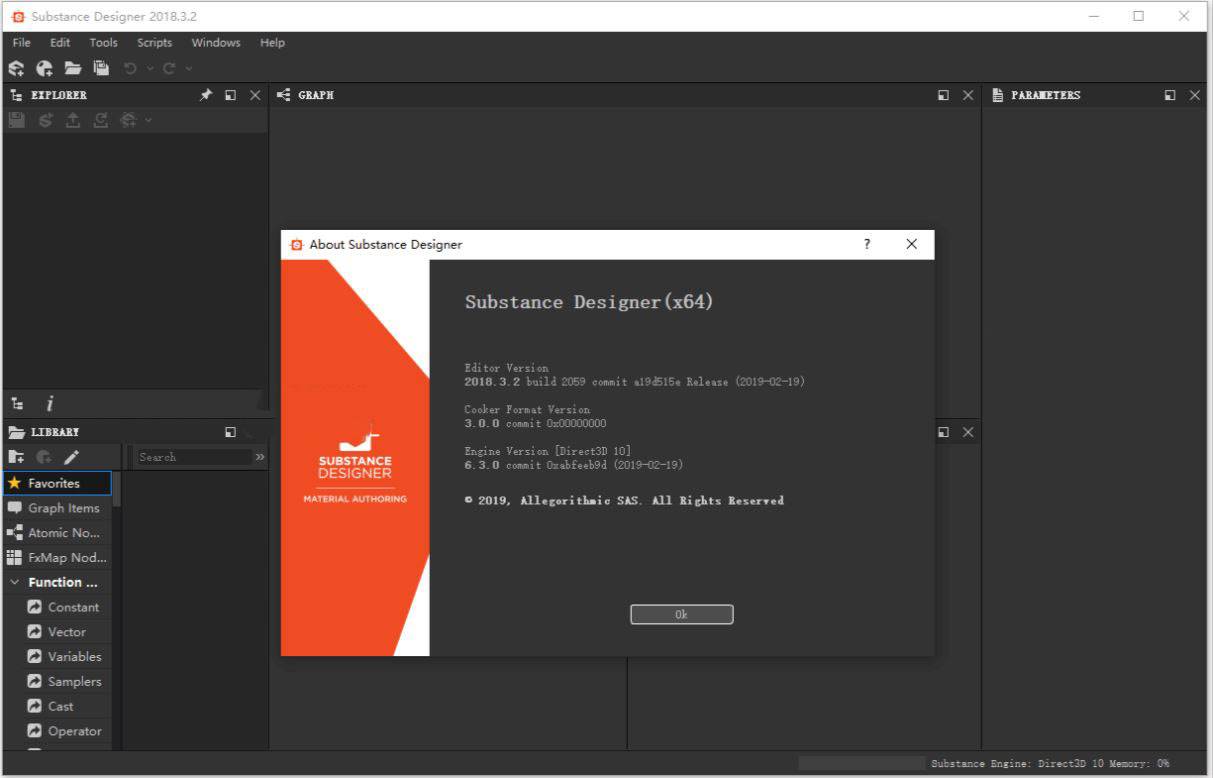Select the Samplers function category
This screenshot has height=778, width=1213.
pyautogui.click(x=63, y=682)
